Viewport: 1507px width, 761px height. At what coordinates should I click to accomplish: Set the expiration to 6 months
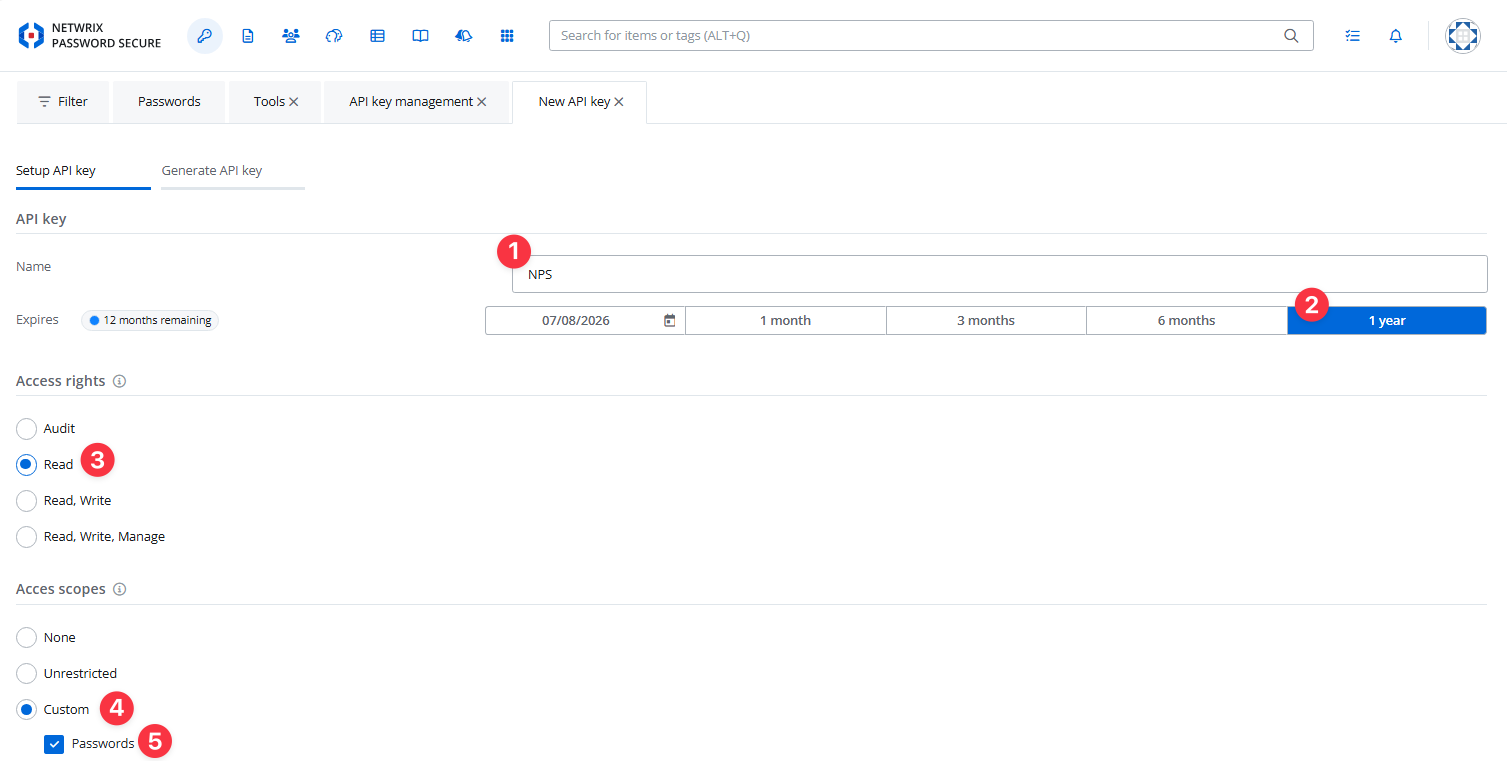pyautogui.click(x=1186, y=319)
